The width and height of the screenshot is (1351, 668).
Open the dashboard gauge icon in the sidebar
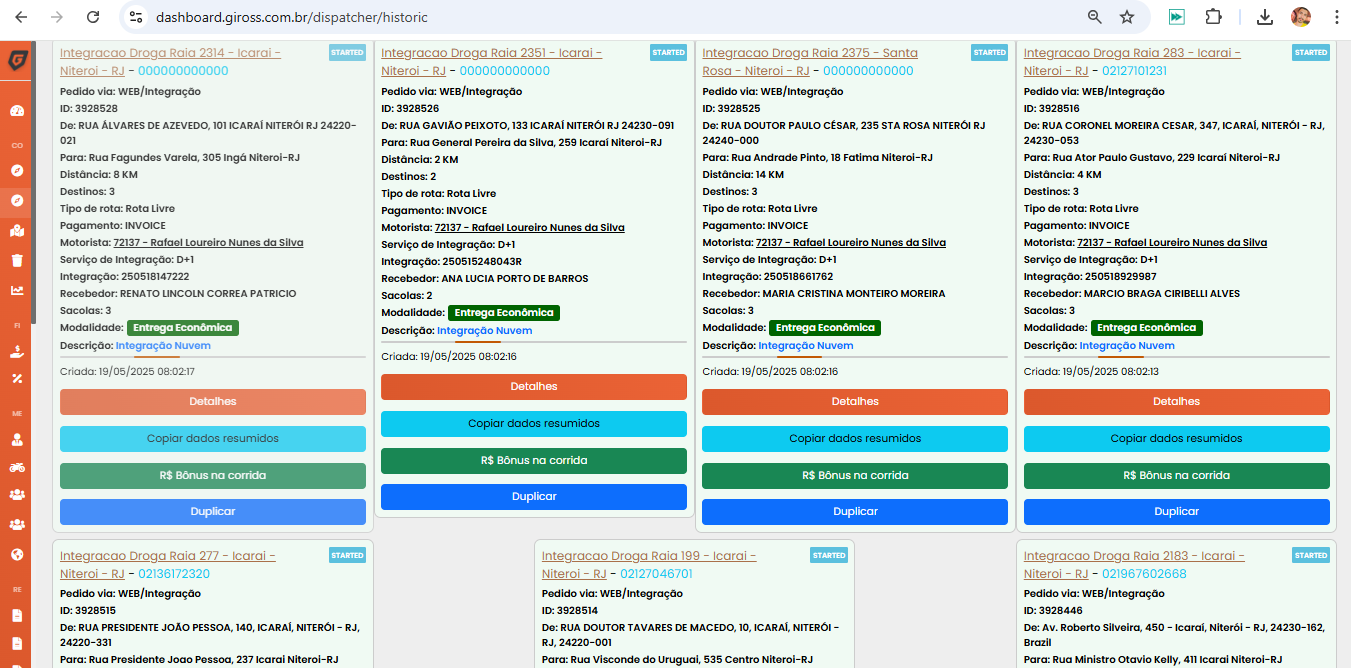click(16, 111)
